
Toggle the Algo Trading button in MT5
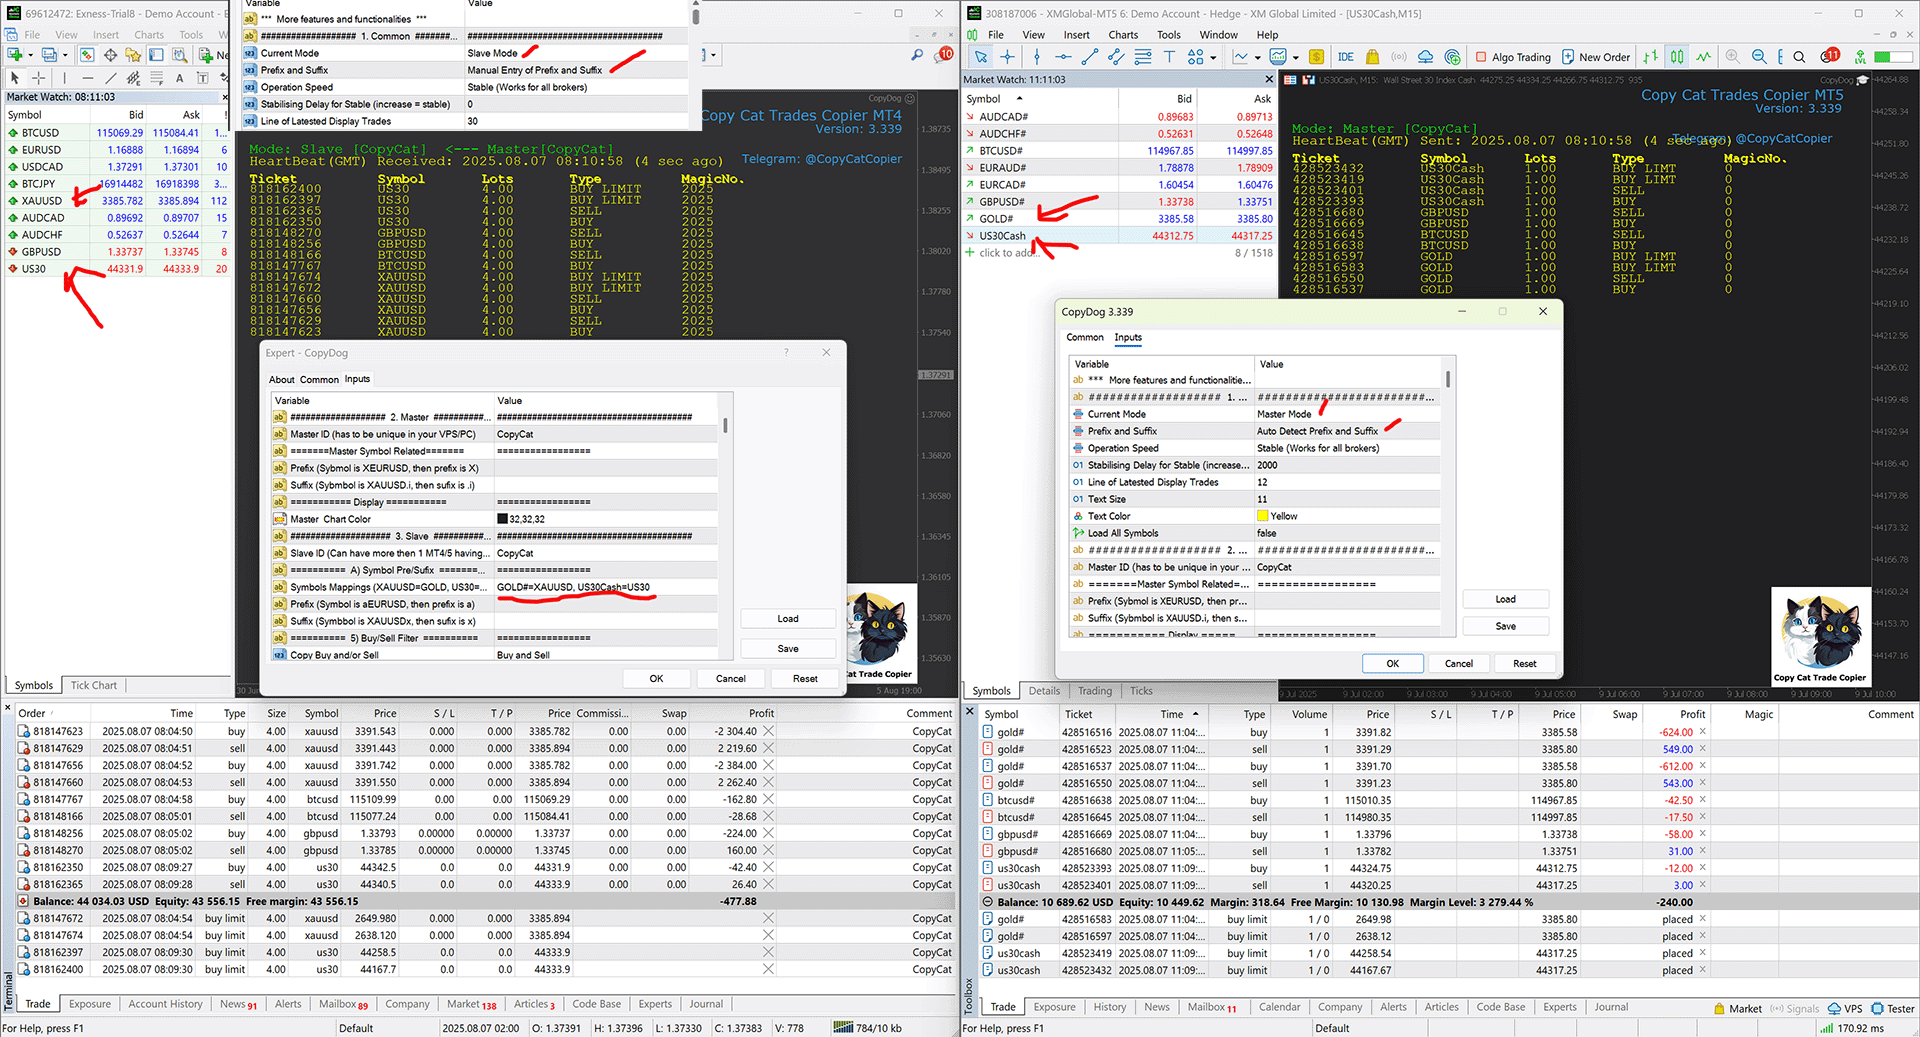click(x=1512, y=57)
